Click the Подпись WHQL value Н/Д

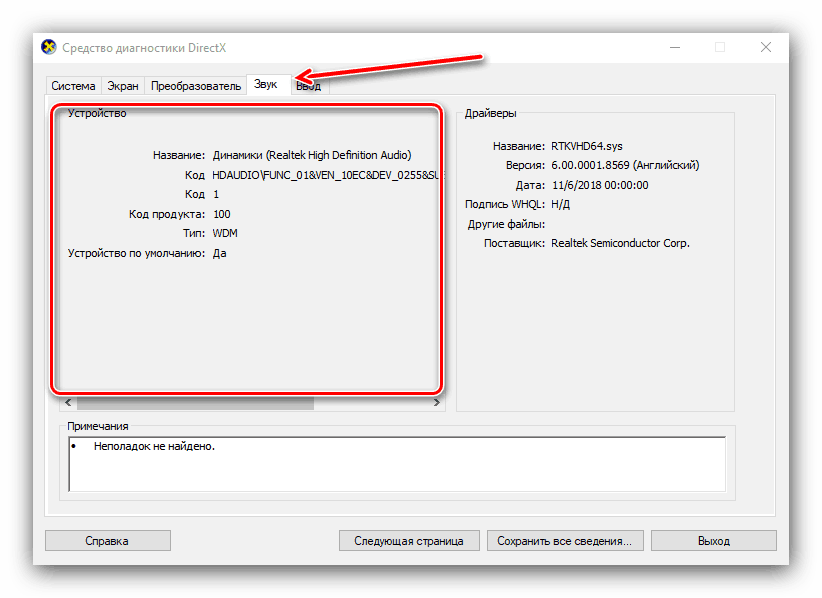560,204
